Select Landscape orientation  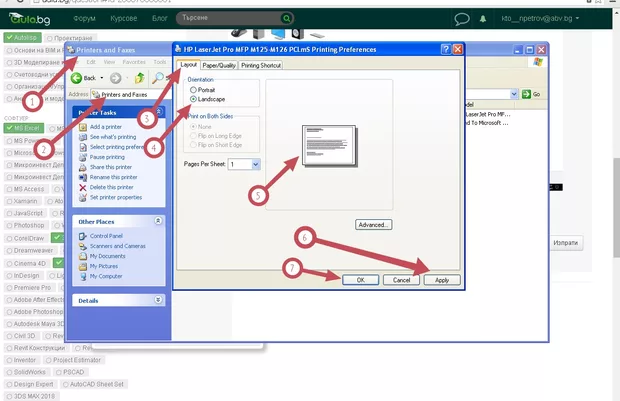coord(193,99)
